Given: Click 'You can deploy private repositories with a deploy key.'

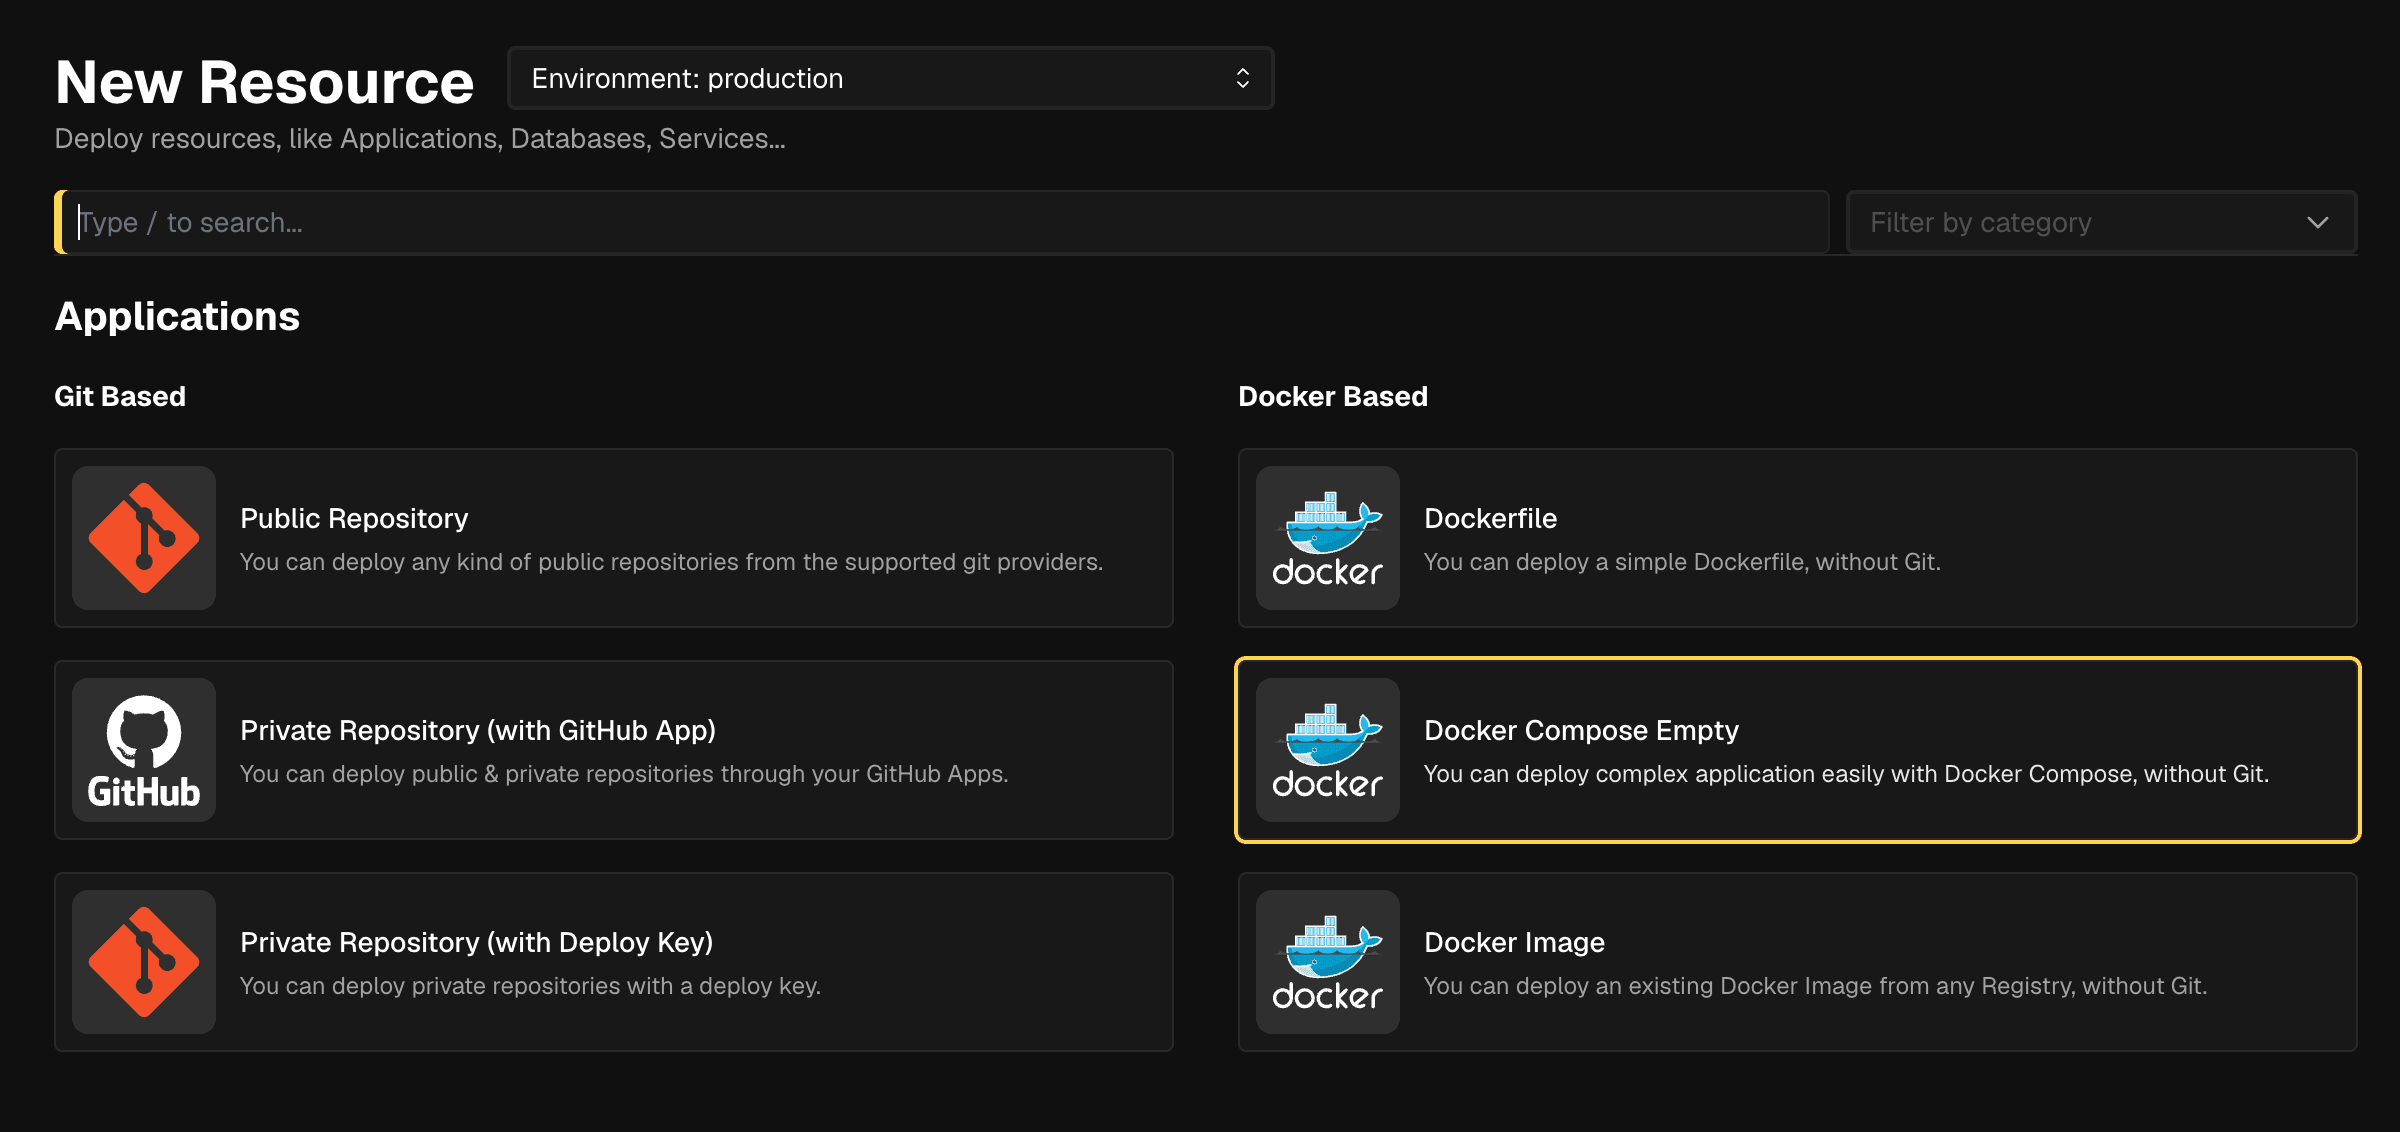Looking at the screenshot, I should click(x=530, y=986).
